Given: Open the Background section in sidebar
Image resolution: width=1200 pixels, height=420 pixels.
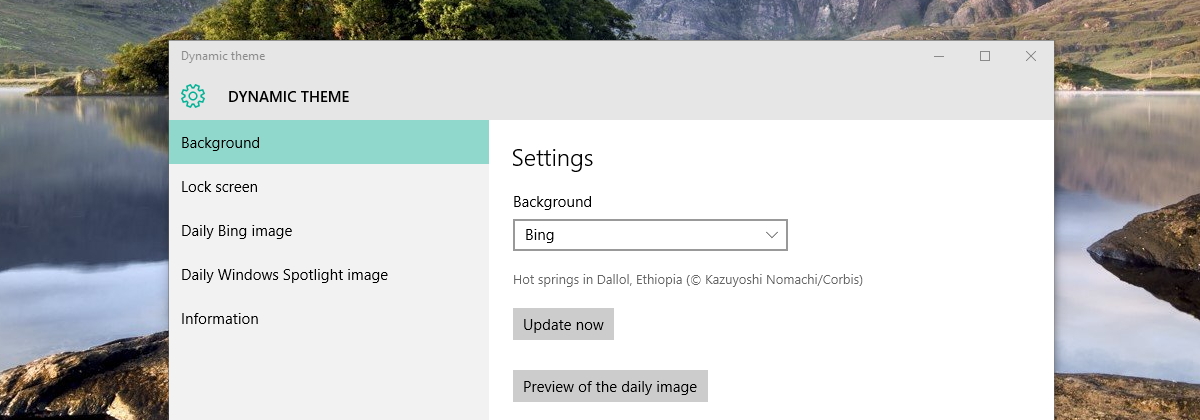Looking at the screenshot, I should 329,142.
